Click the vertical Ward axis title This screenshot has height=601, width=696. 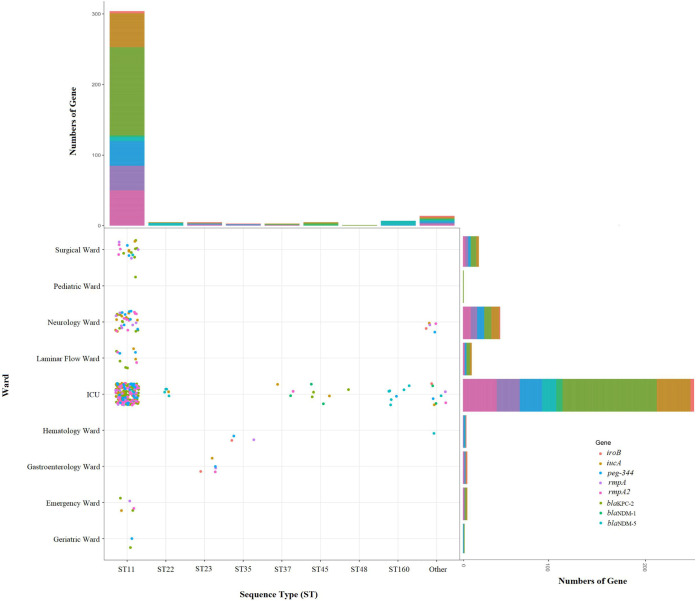pyautogui.click(x=6, y=385)
